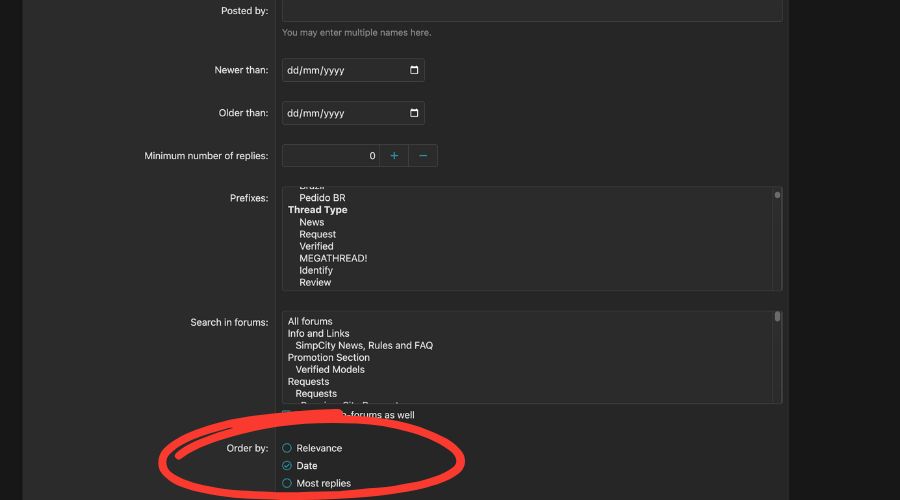Select All forums in forum list
Image resolution: width=900 pixels, height=500 pixels.
[x=310, y=321]
